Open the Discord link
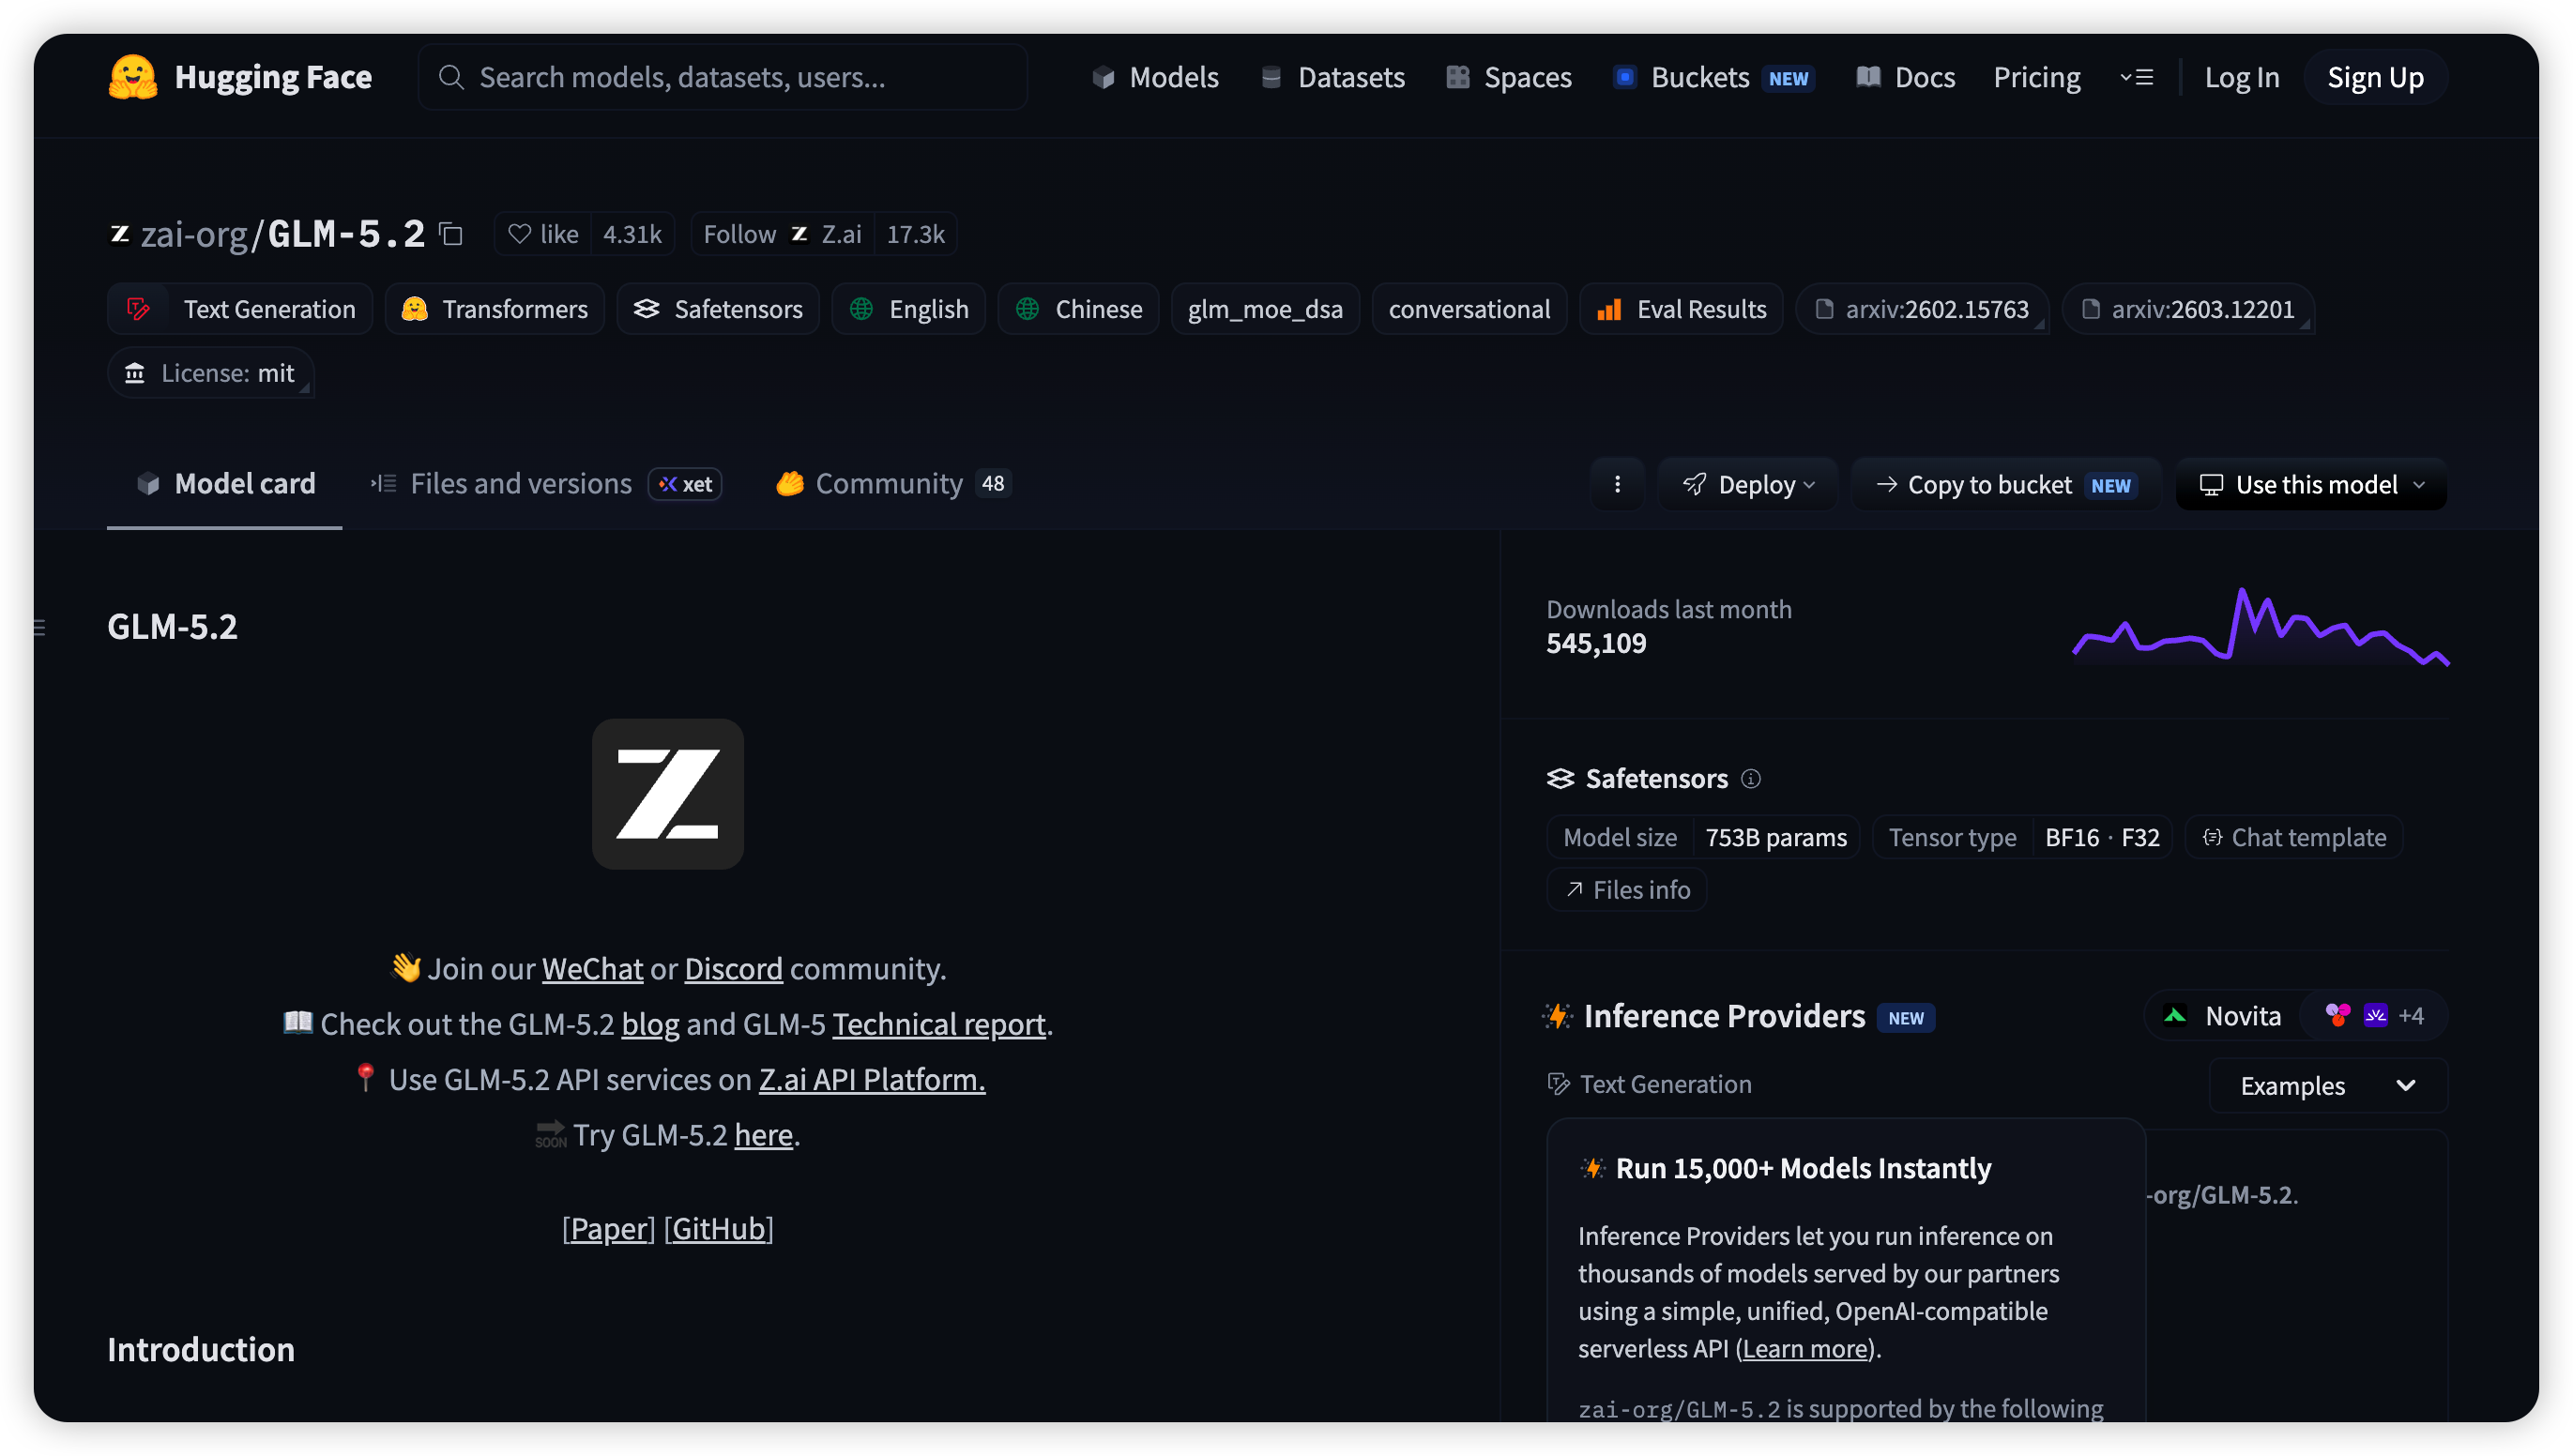 (x=733, y=968)
